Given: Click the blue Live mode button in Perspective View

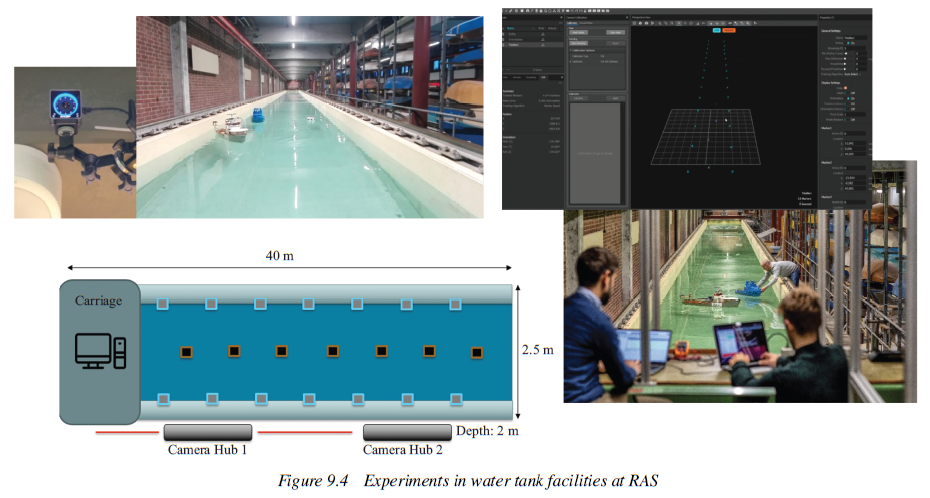Looking at the screenshot, I should tap(716, 31).
